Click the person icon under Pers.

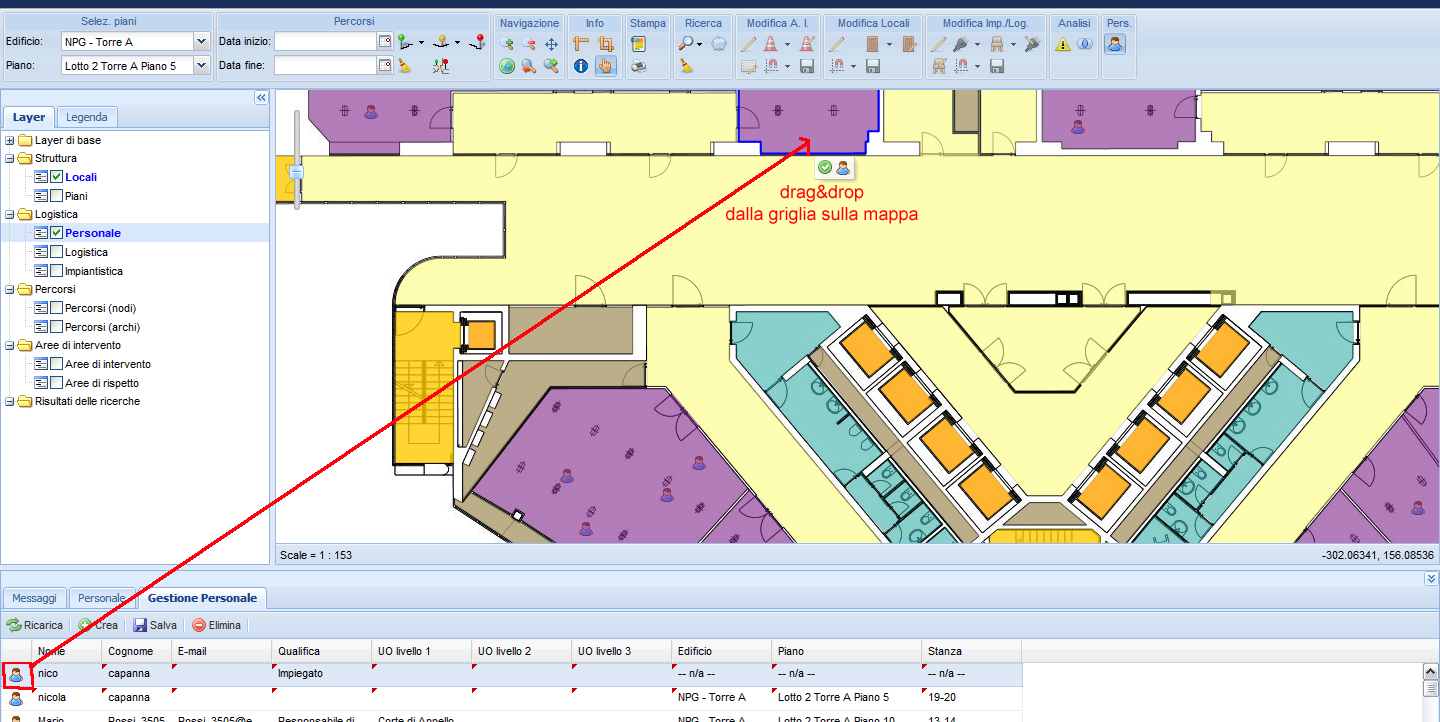pos(1114,44)
